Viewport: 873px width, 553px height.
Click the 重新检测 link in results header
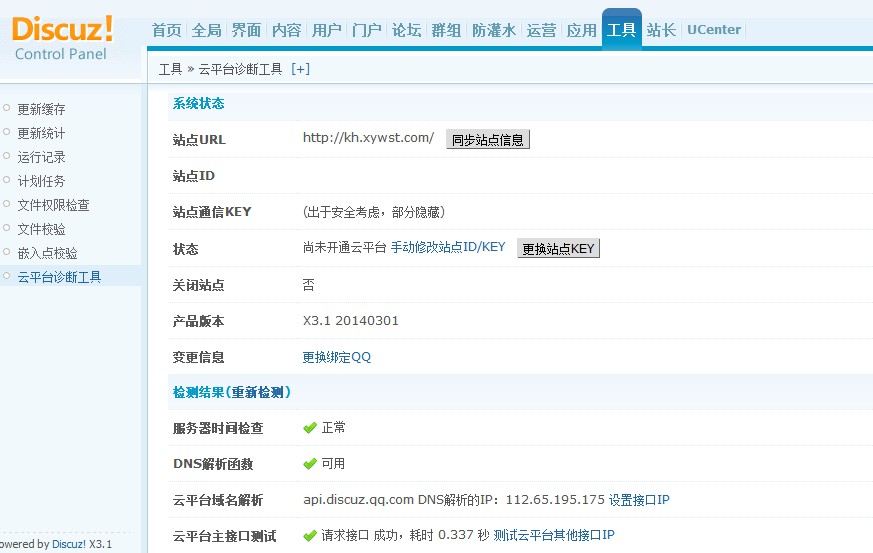coord(258,392)
